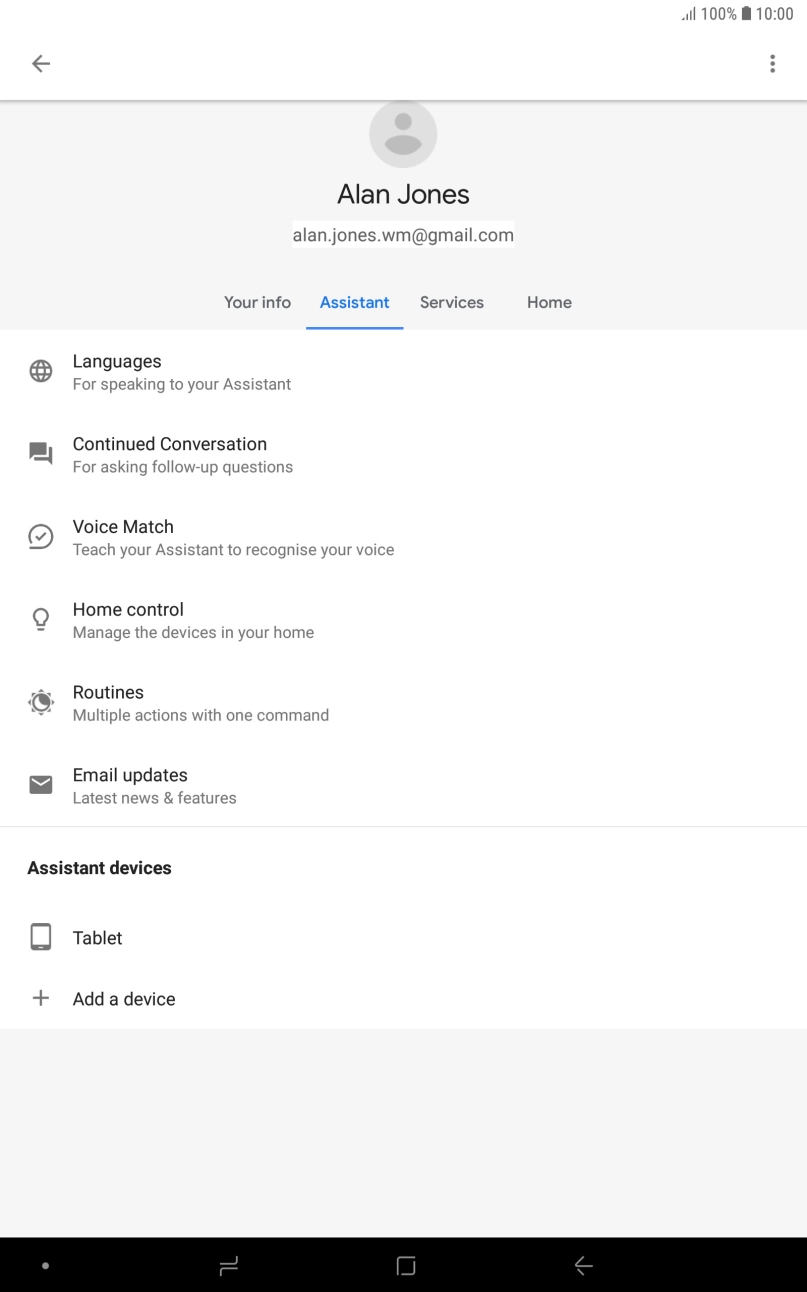Open the three-dot overflow menu

pos(772,64)
